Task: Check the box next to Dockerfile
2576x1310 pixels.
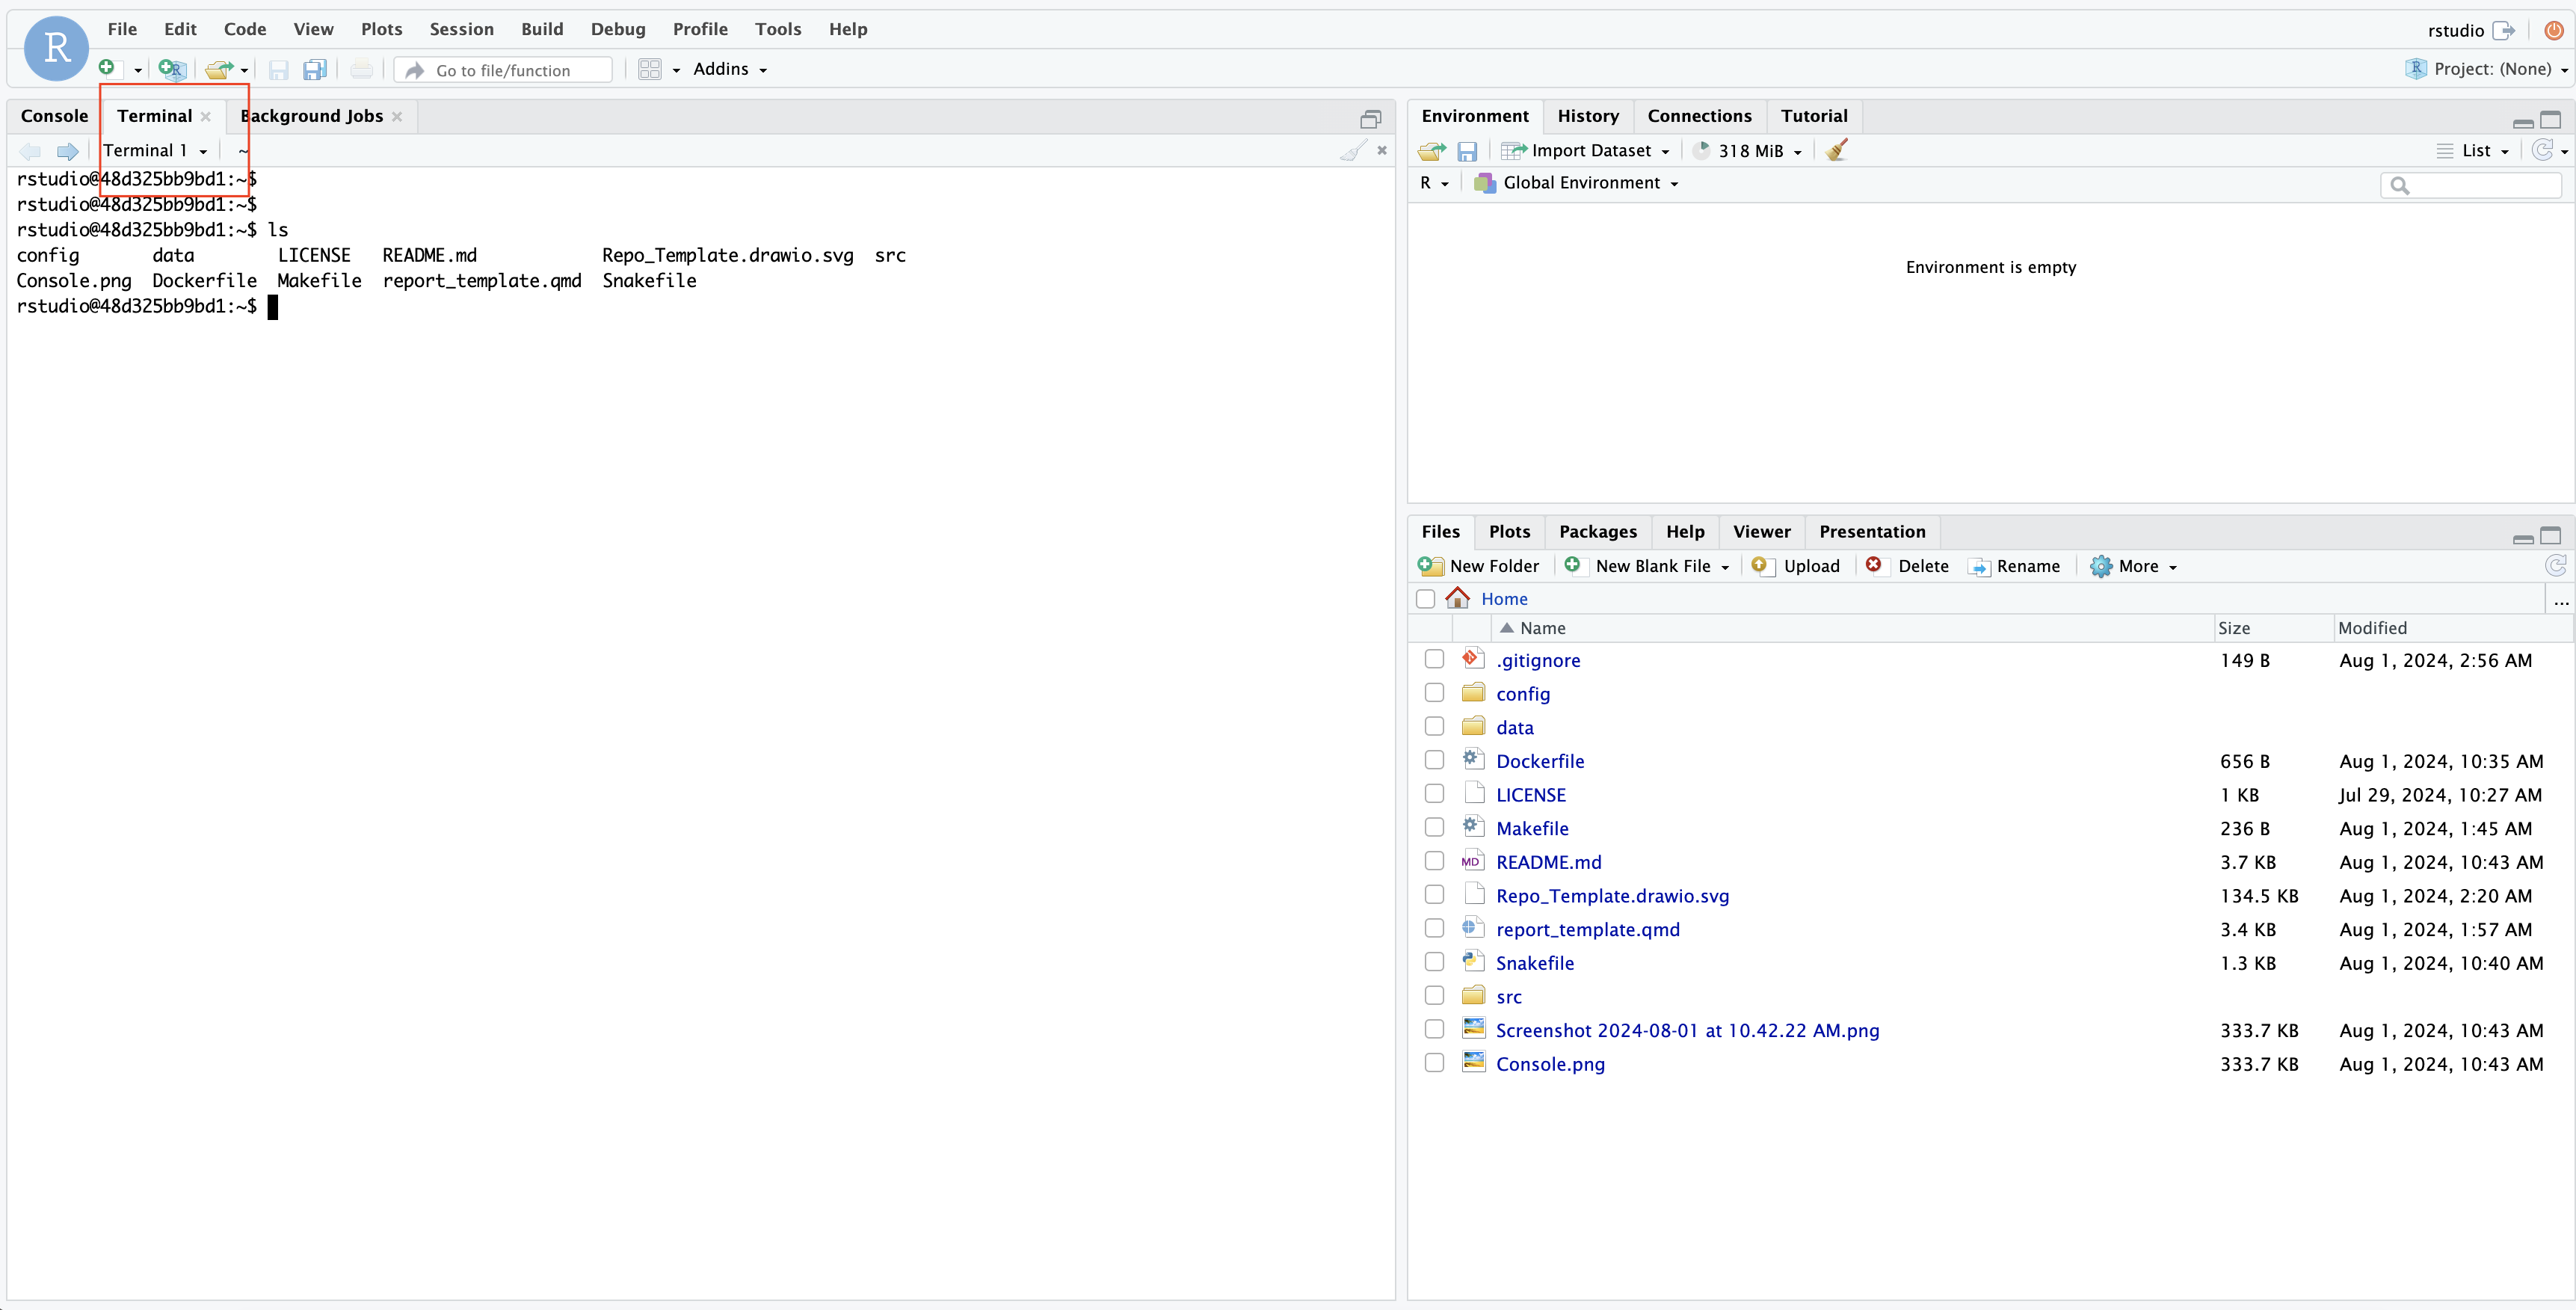Action: (x=1434, y=760)
